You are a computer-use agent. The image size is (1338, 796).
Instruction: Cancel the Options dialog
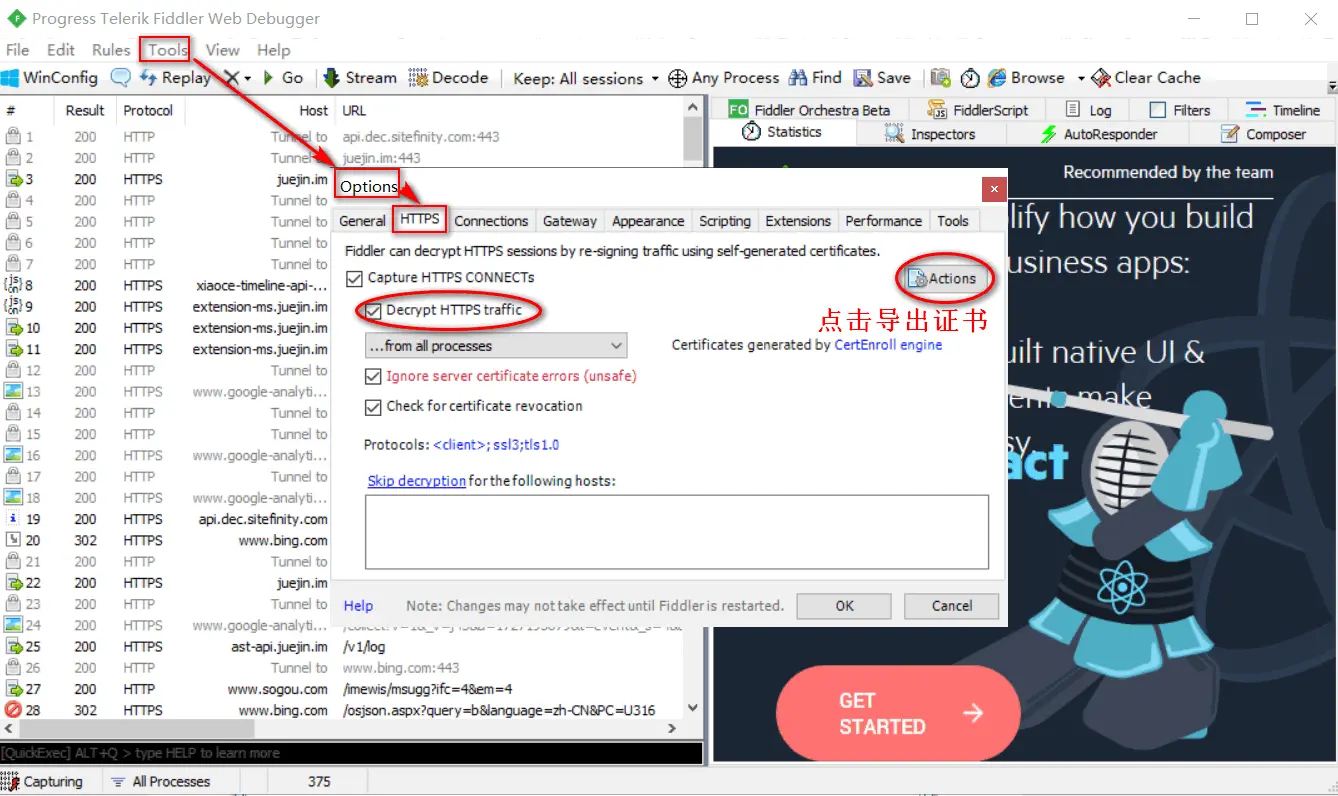(952, 605)
